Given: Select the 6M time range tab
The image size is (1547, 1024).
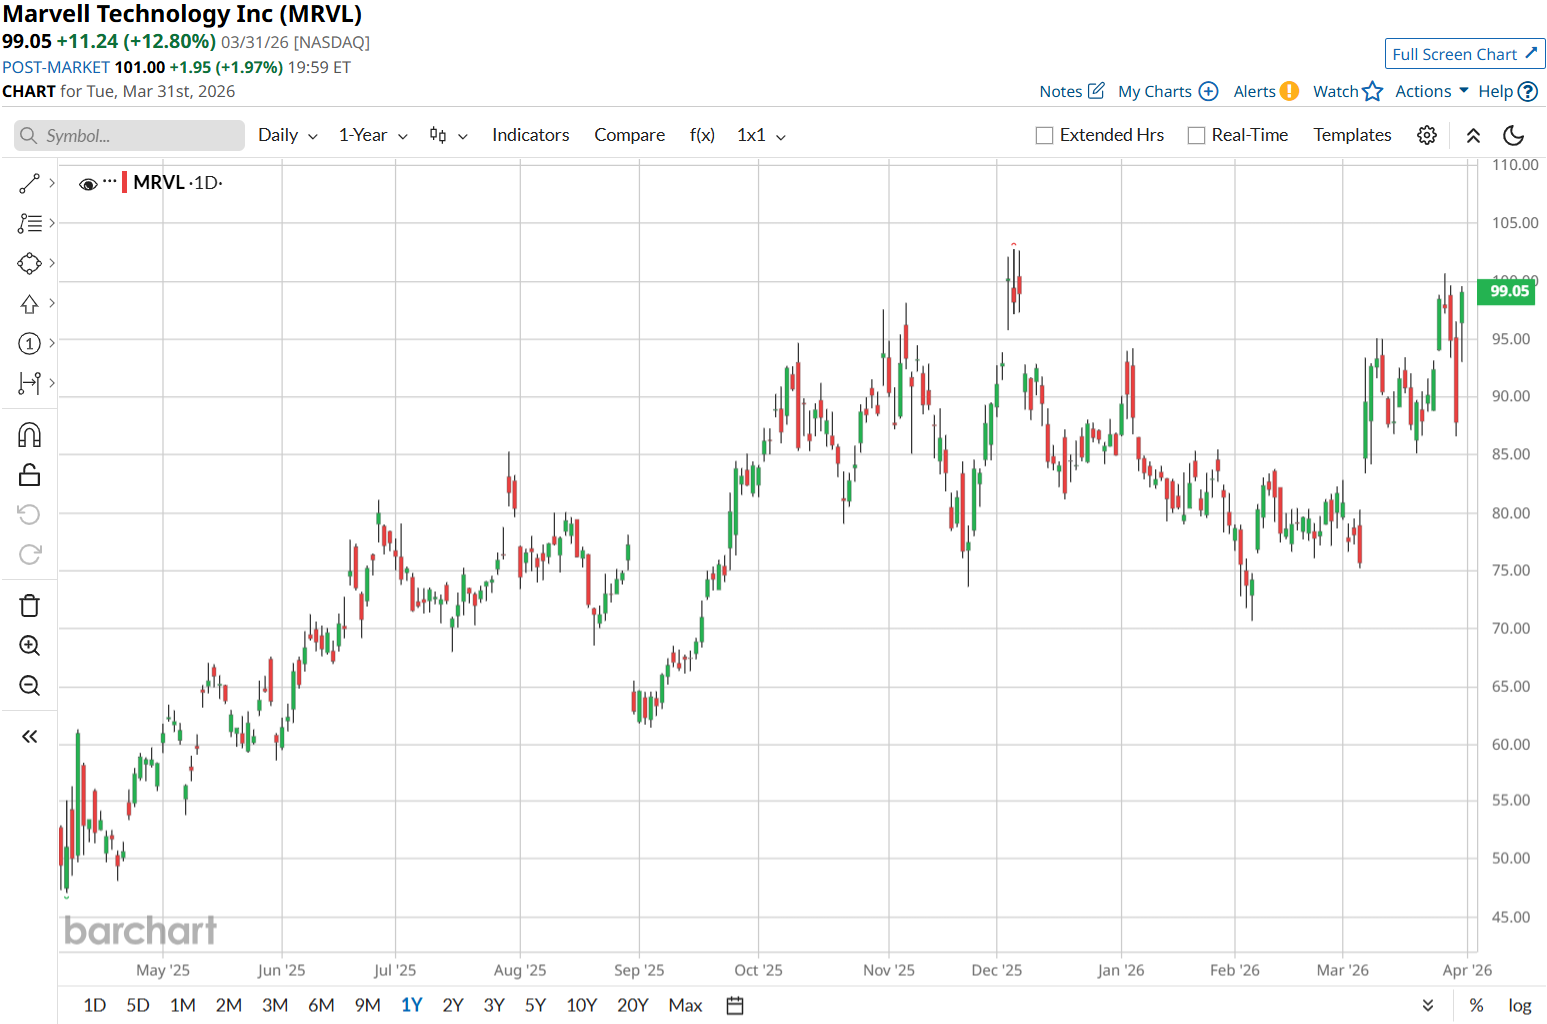Looking at the screenshot, I should pyautogui.click(x=321, y=1005).
